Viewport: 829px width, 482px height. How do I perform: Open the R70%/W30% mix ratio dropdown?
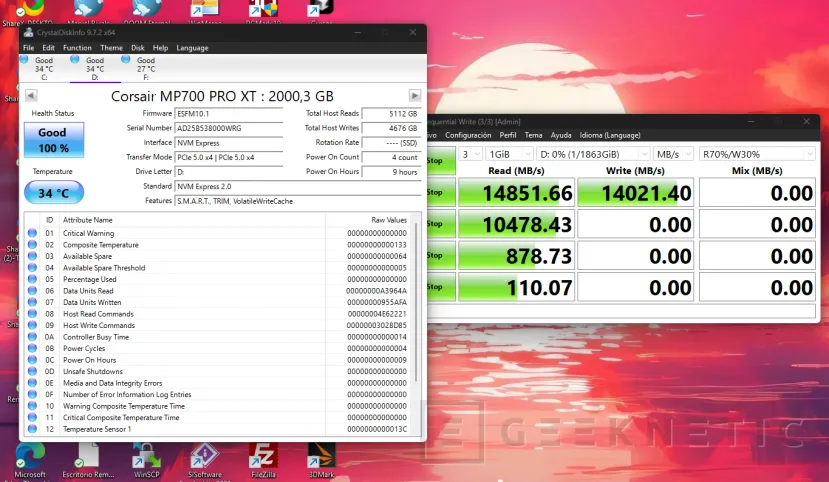coord(757,154)
